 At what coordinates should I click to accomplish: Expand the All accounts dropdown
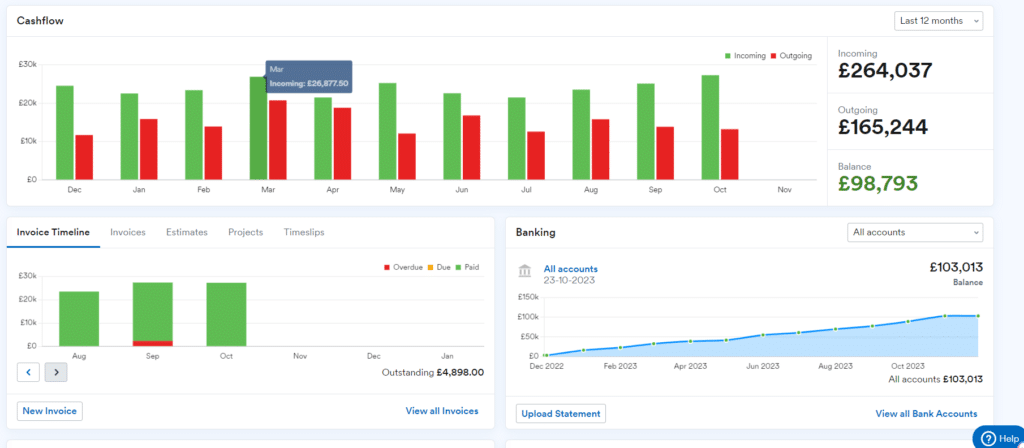pos(914,232)
